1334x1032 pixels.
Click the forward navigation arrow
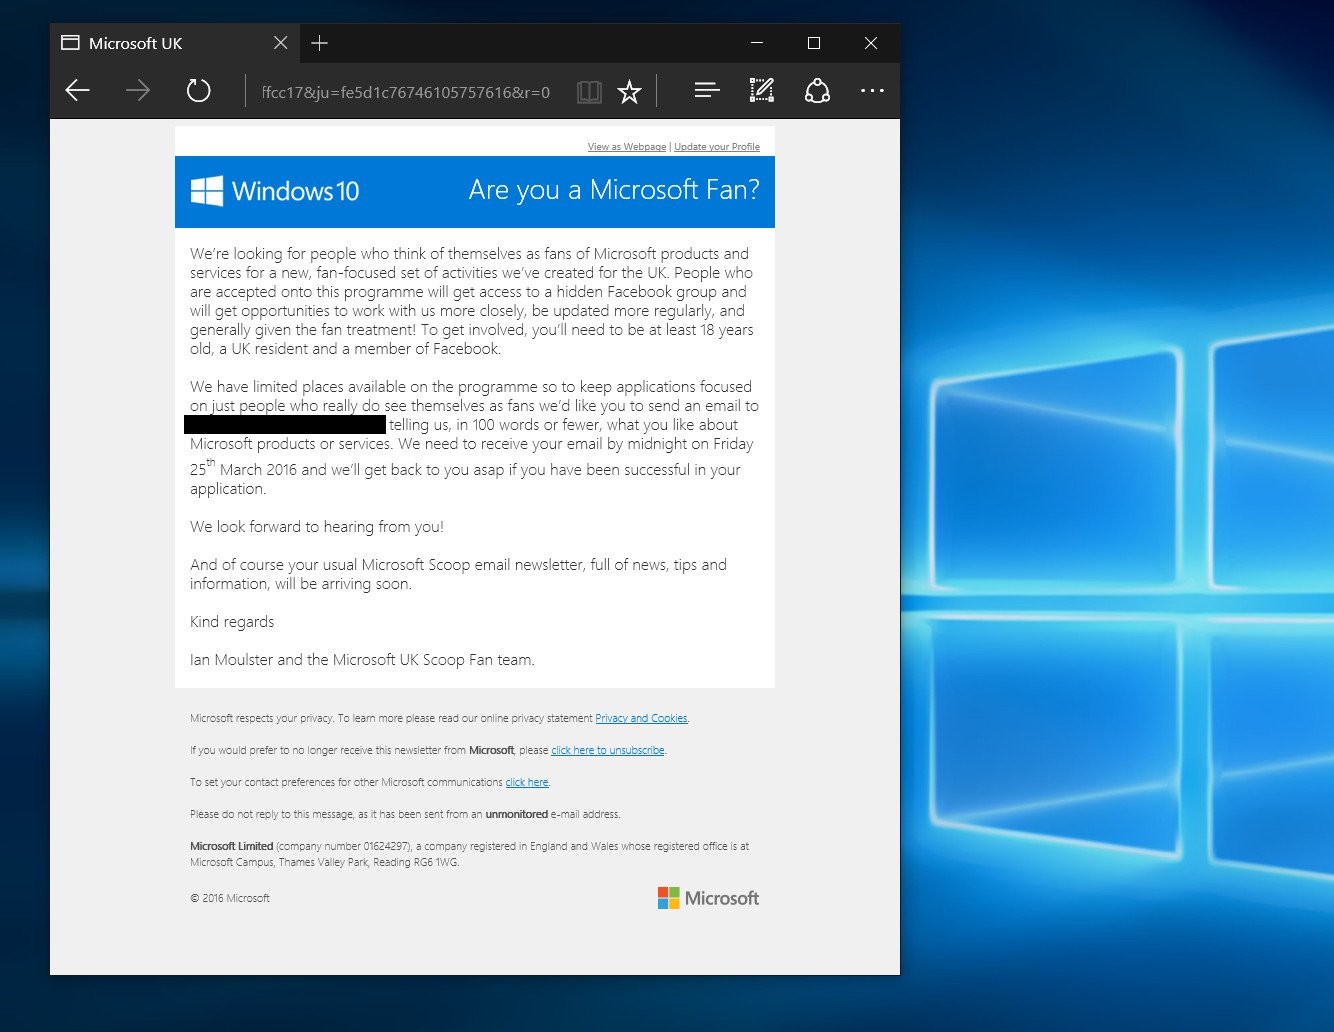click(x=138, y=91)
